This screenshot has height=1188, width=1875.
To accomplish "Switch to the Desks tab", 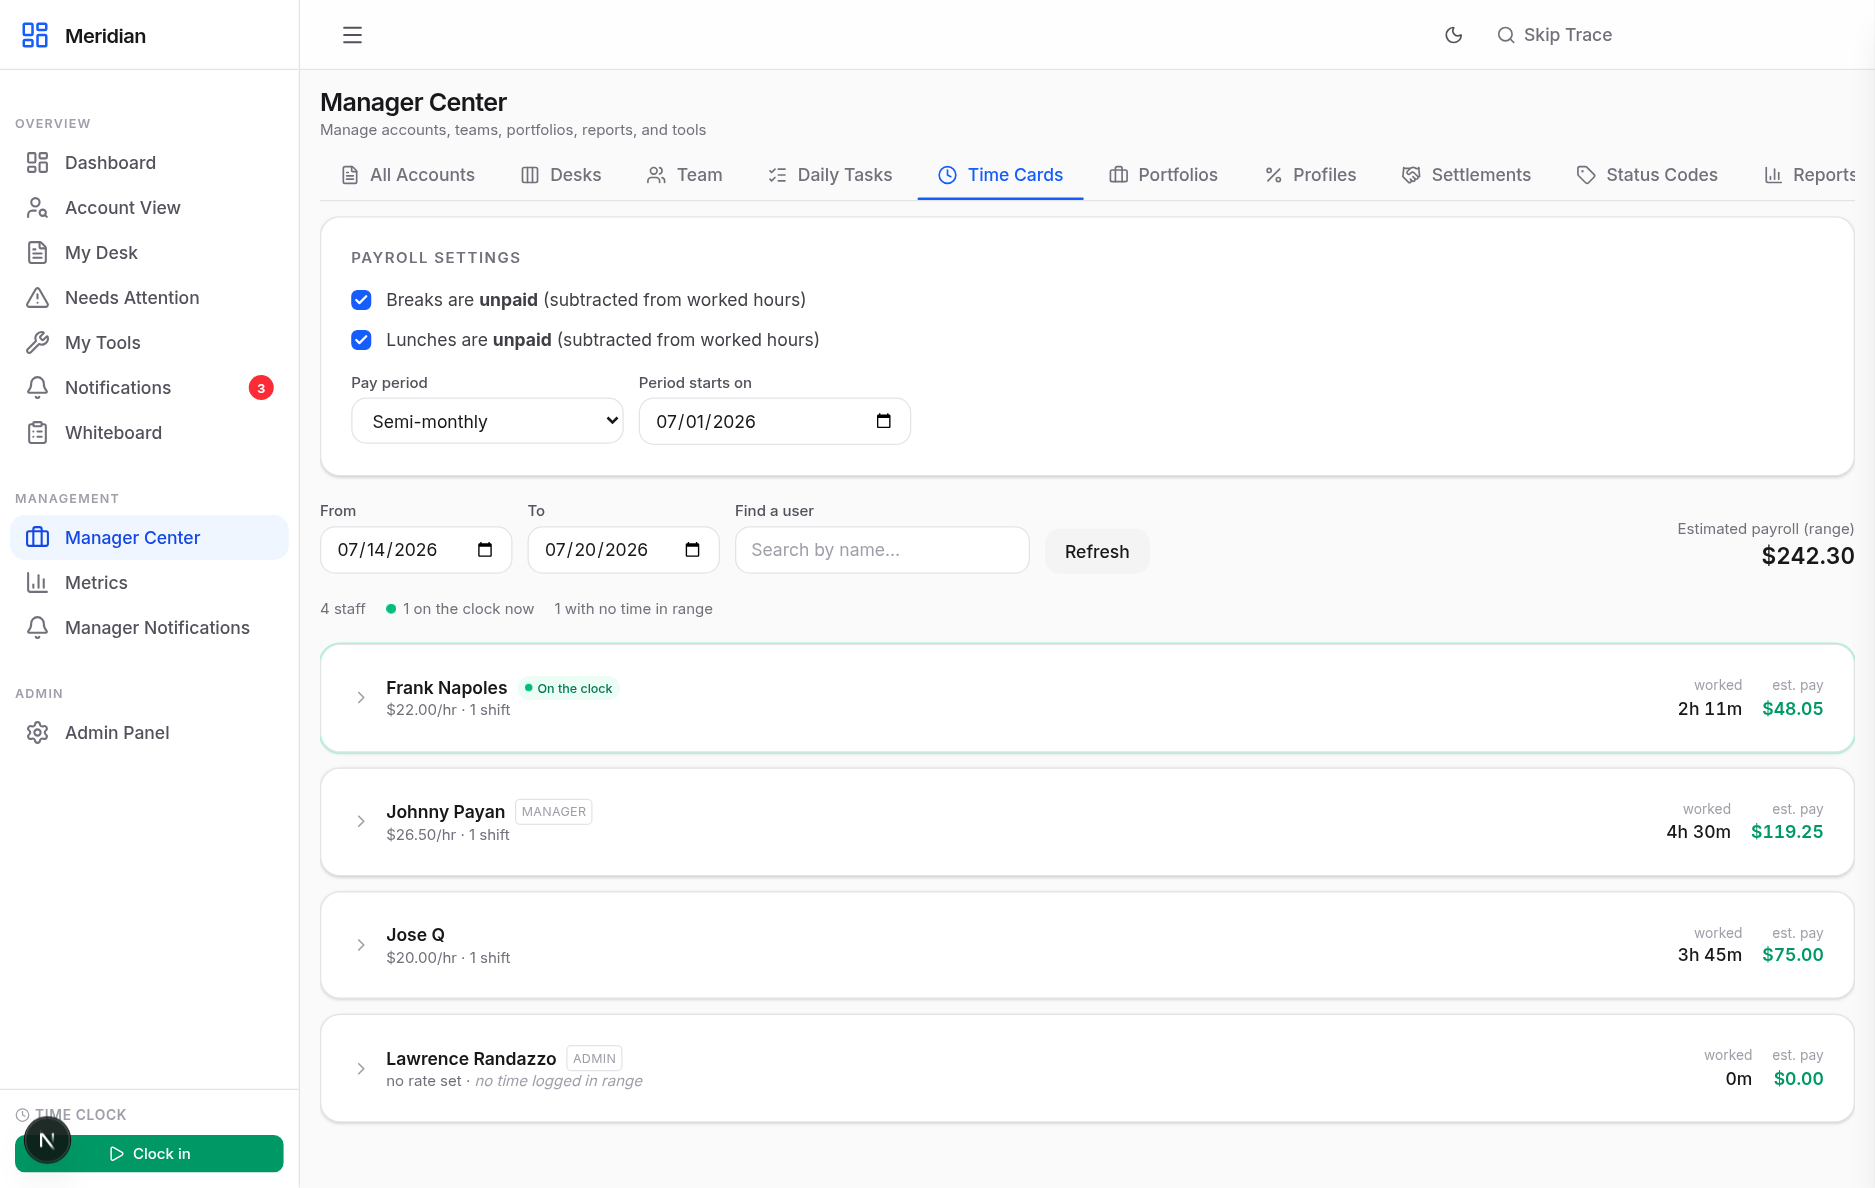I will 561,175.
